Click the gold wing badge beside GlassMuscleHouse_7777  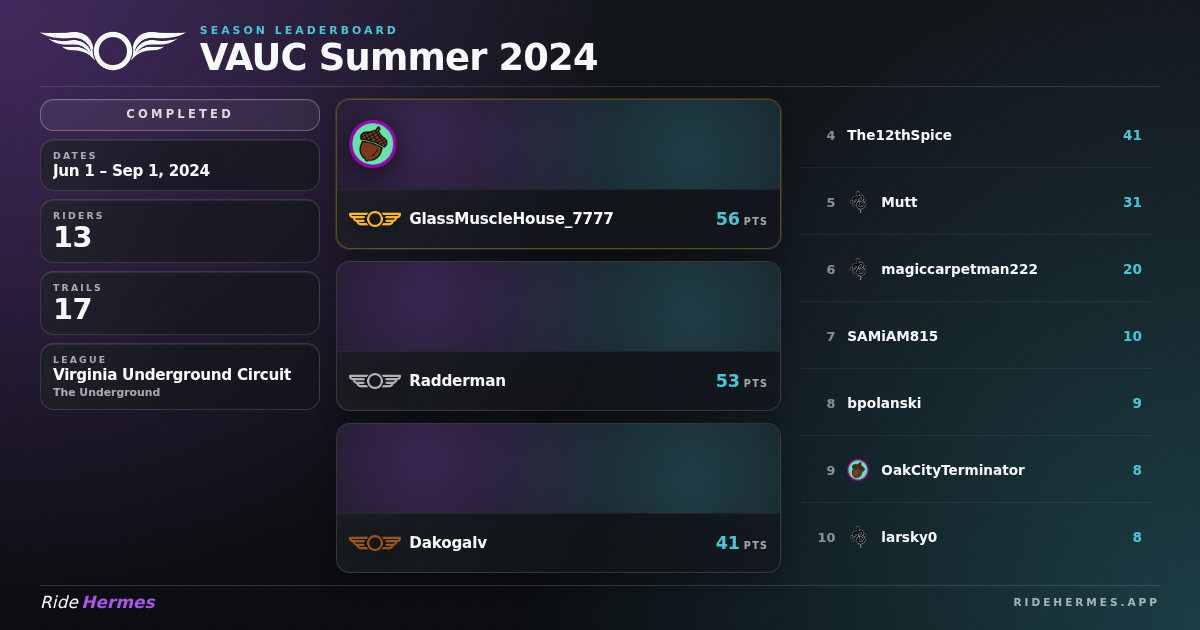[x=375, y=219]
